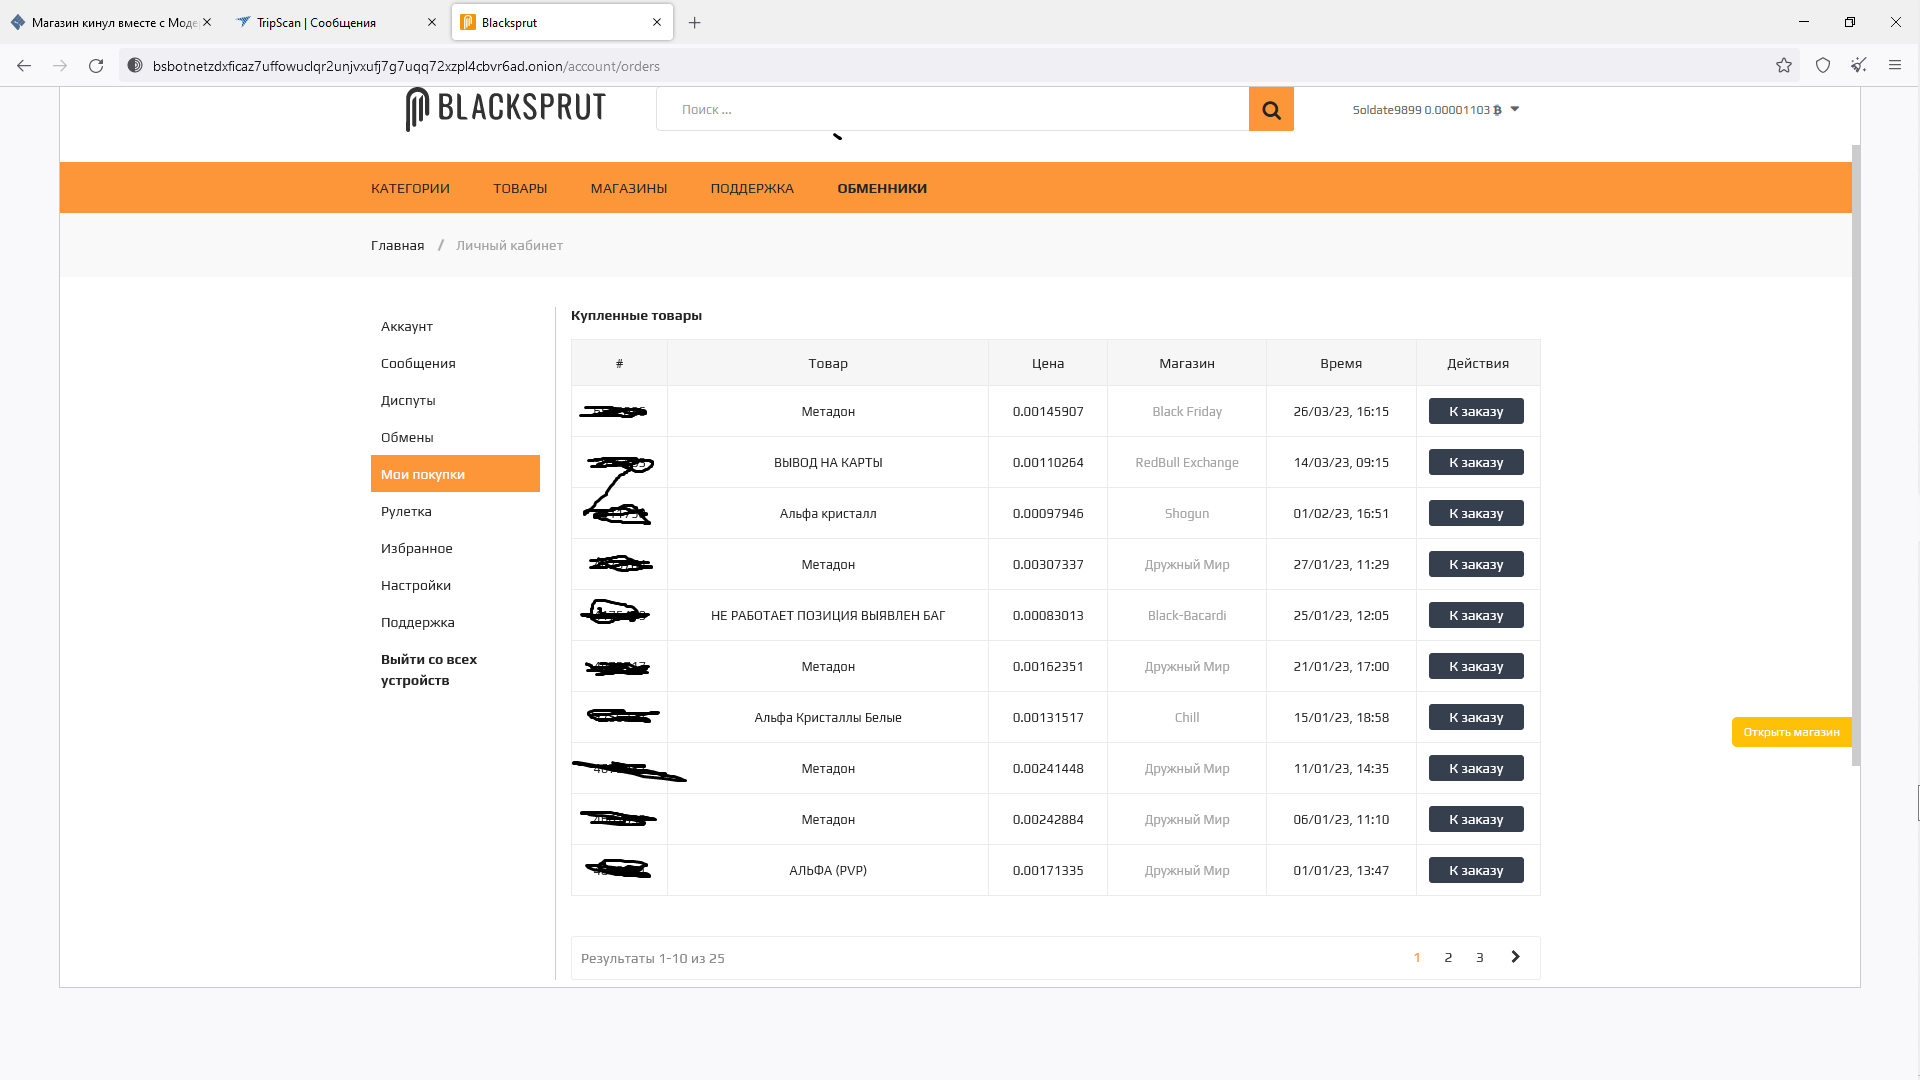Click К заказу for the Chill row
This screenshot has height=1080, width=1920.
pyautogui.click(x=1476, y=717)
